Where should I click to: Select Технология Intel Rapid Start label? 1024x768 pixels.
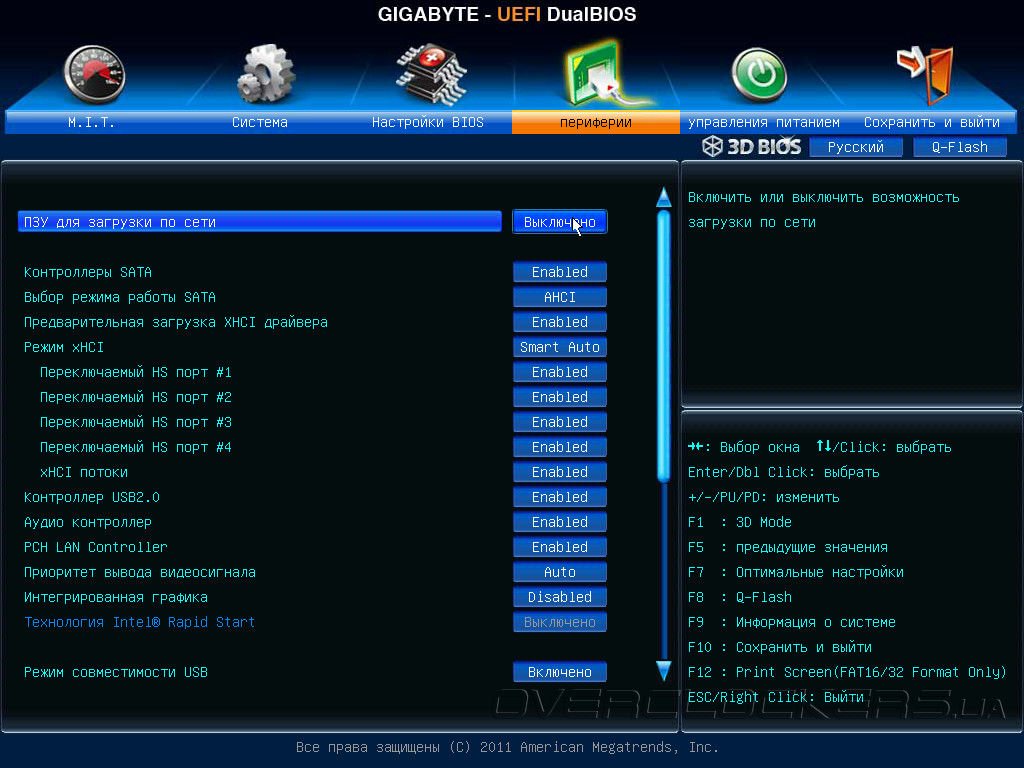point(139,622)
